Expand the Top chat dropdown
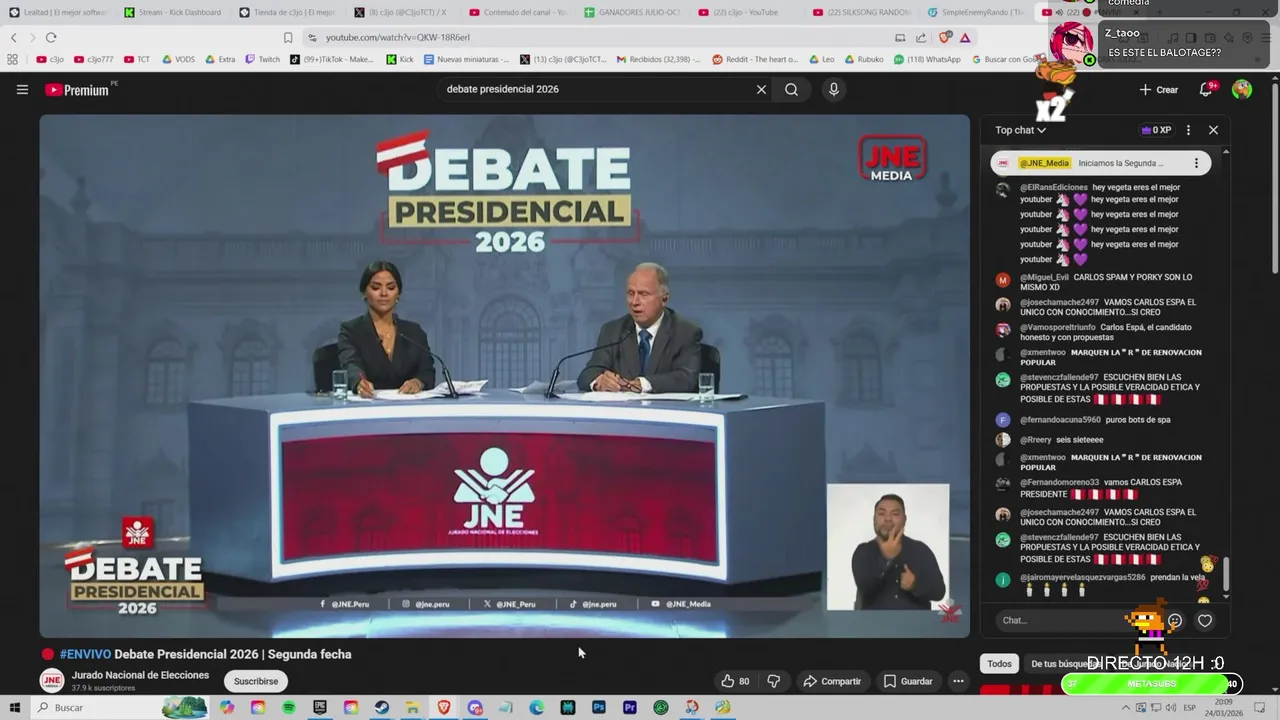The image size is (1280, 720). (x=1020, y=130)
